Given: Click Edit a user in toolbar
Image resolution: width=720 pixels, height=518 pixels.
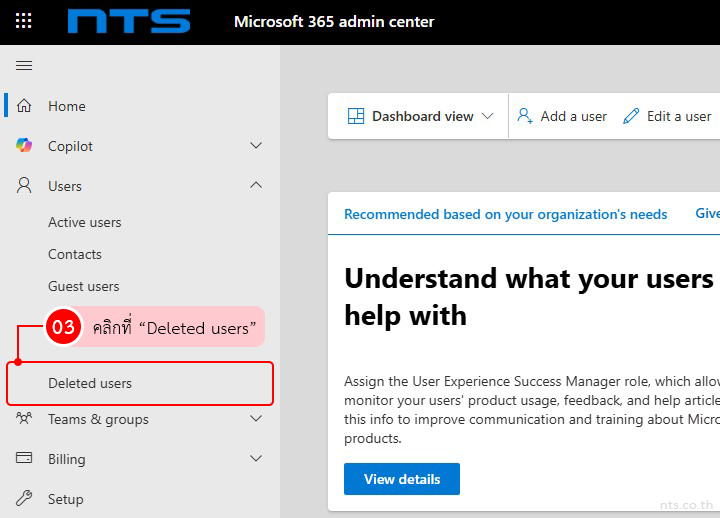Looking at the screenshot, I should [x=667, y=116].
